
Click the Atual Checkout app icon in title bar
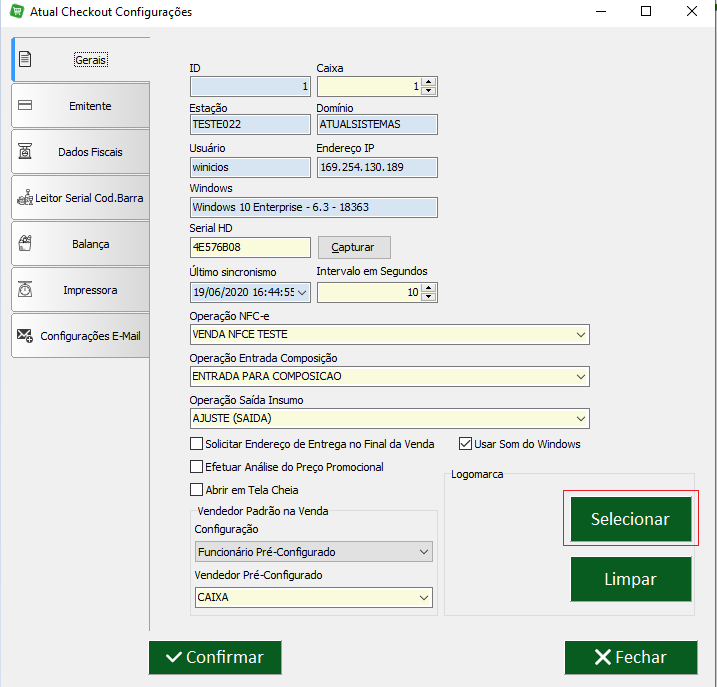point(17,11)
